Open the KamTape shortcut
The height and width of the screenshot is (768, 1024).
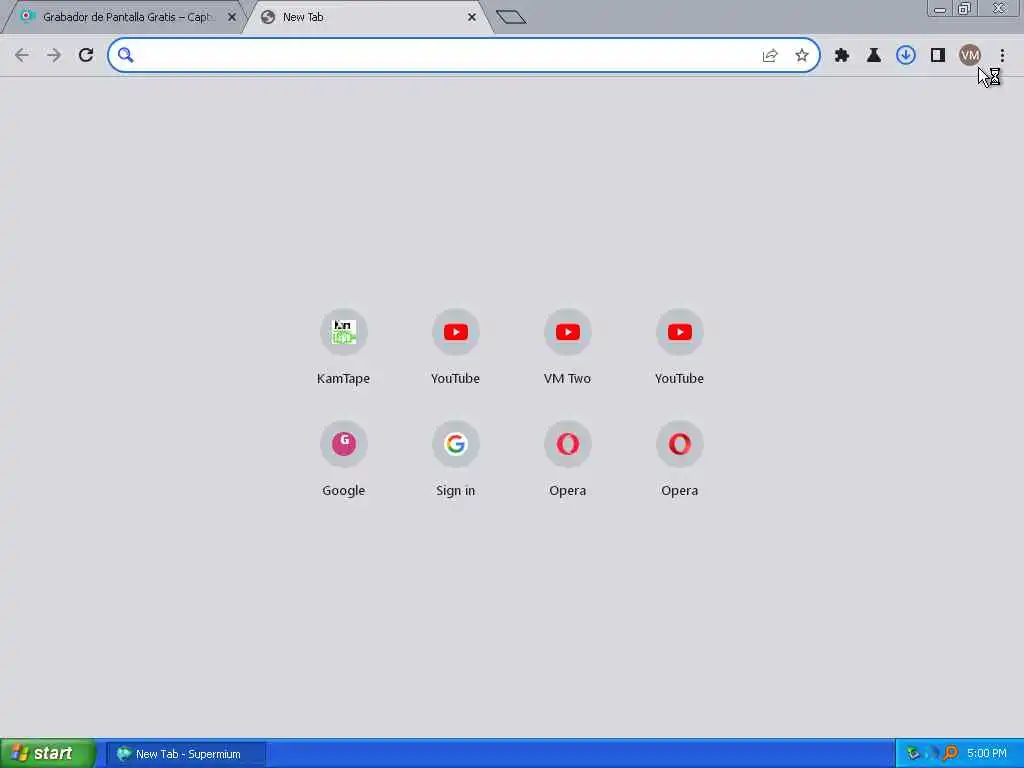coord(344,347)
